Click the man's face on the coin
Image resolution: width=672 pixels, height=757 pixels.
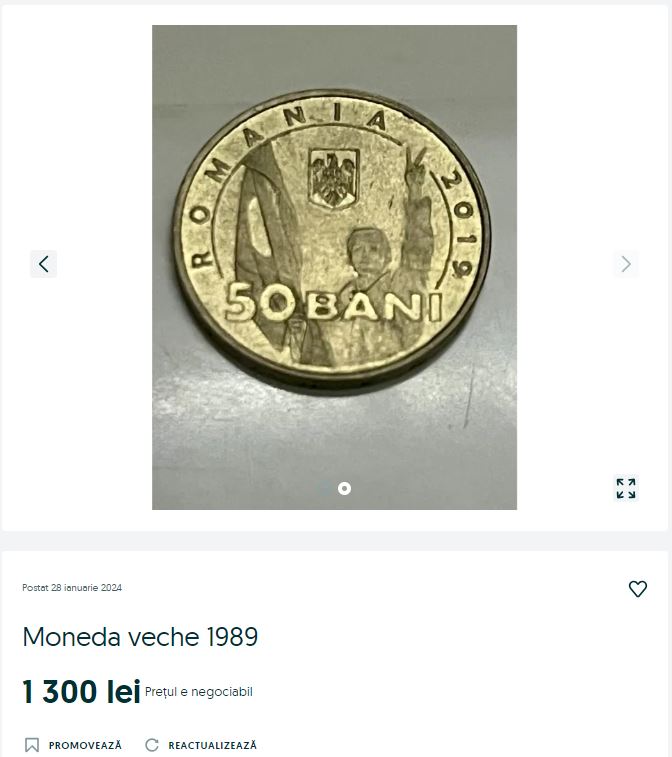coord(369,252)
